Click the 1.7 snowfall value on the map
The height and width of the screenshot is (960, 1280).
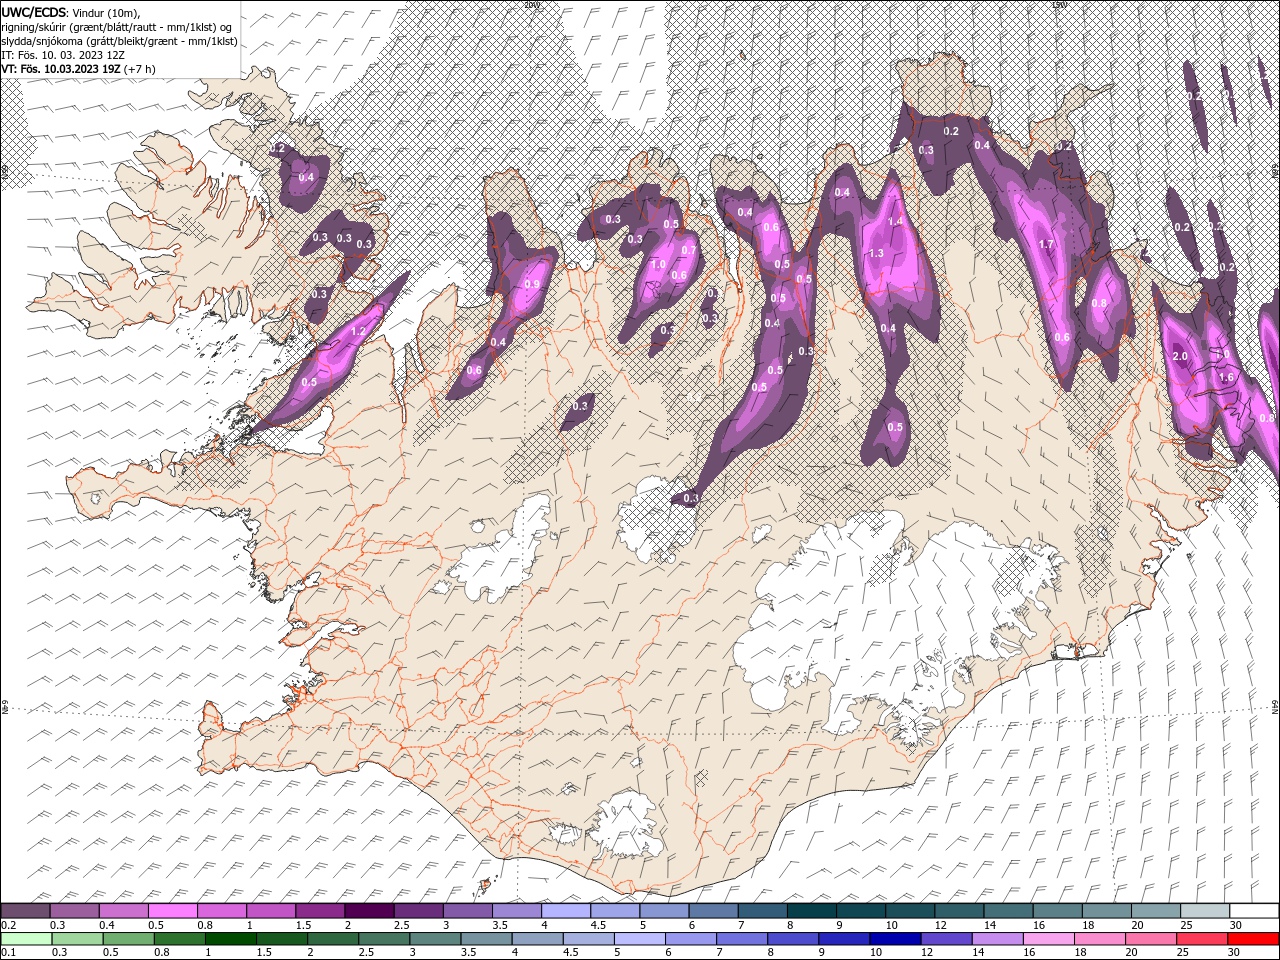point(1047,245)
